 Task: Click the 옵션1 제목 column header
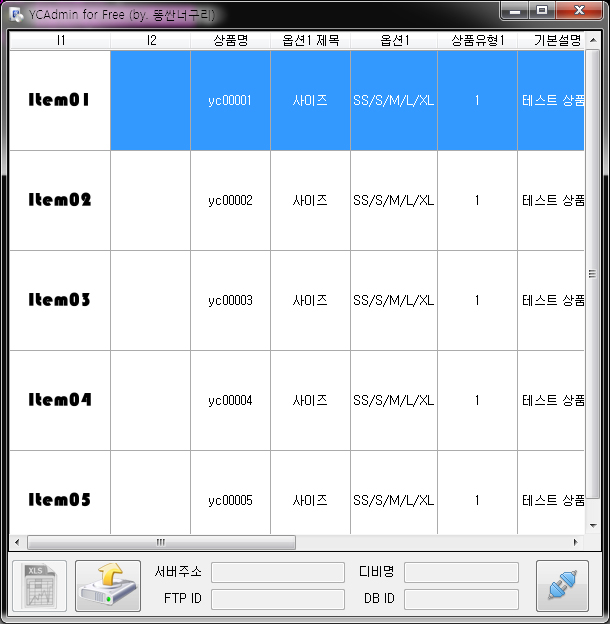point(310,40)
